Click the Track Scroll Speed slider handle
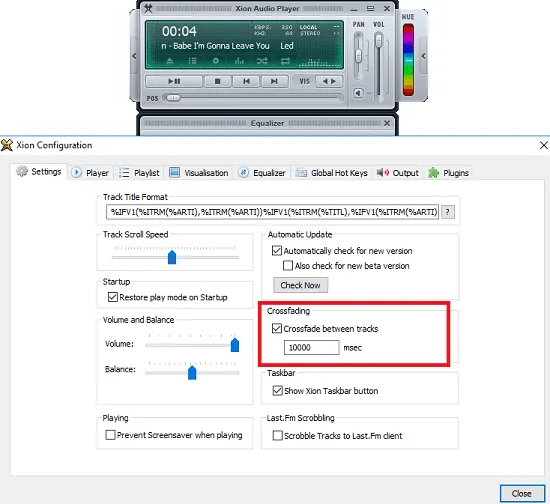Screen dimensions: 550x504 (x=172, y=257)
